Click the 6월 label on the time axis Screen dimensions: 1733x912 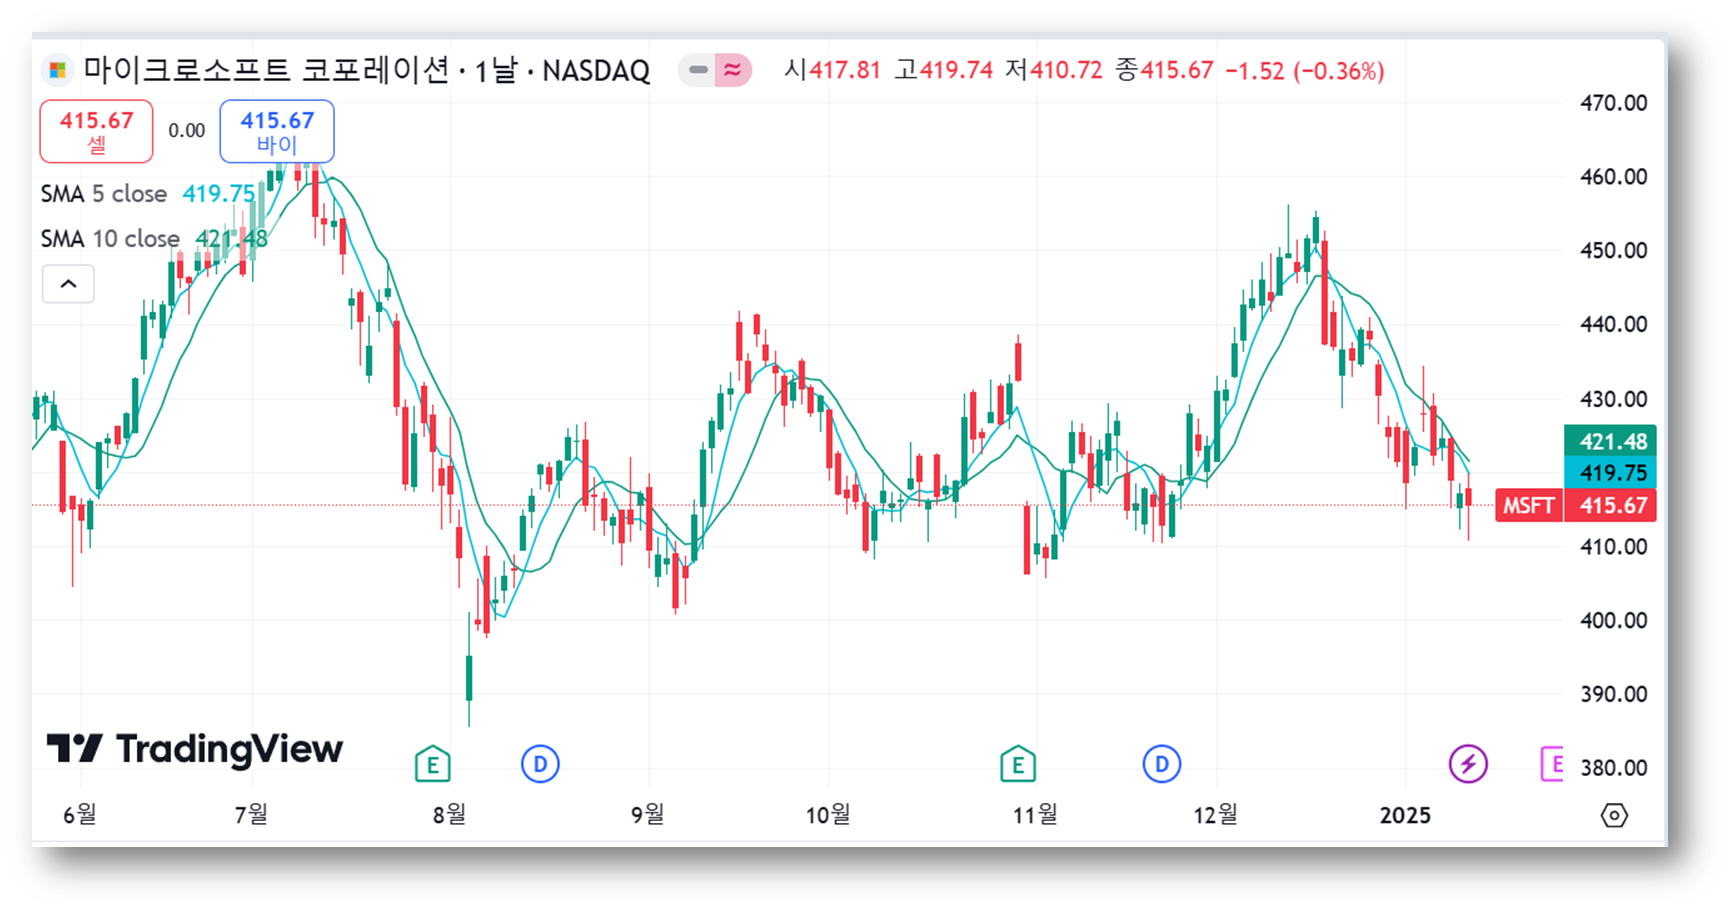(x=80, y=815)
